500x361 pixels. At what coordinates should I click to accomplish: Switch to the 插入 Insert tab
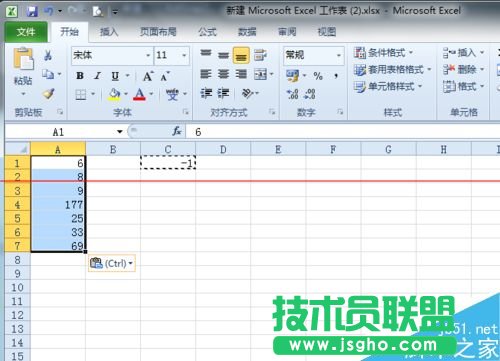109,32
